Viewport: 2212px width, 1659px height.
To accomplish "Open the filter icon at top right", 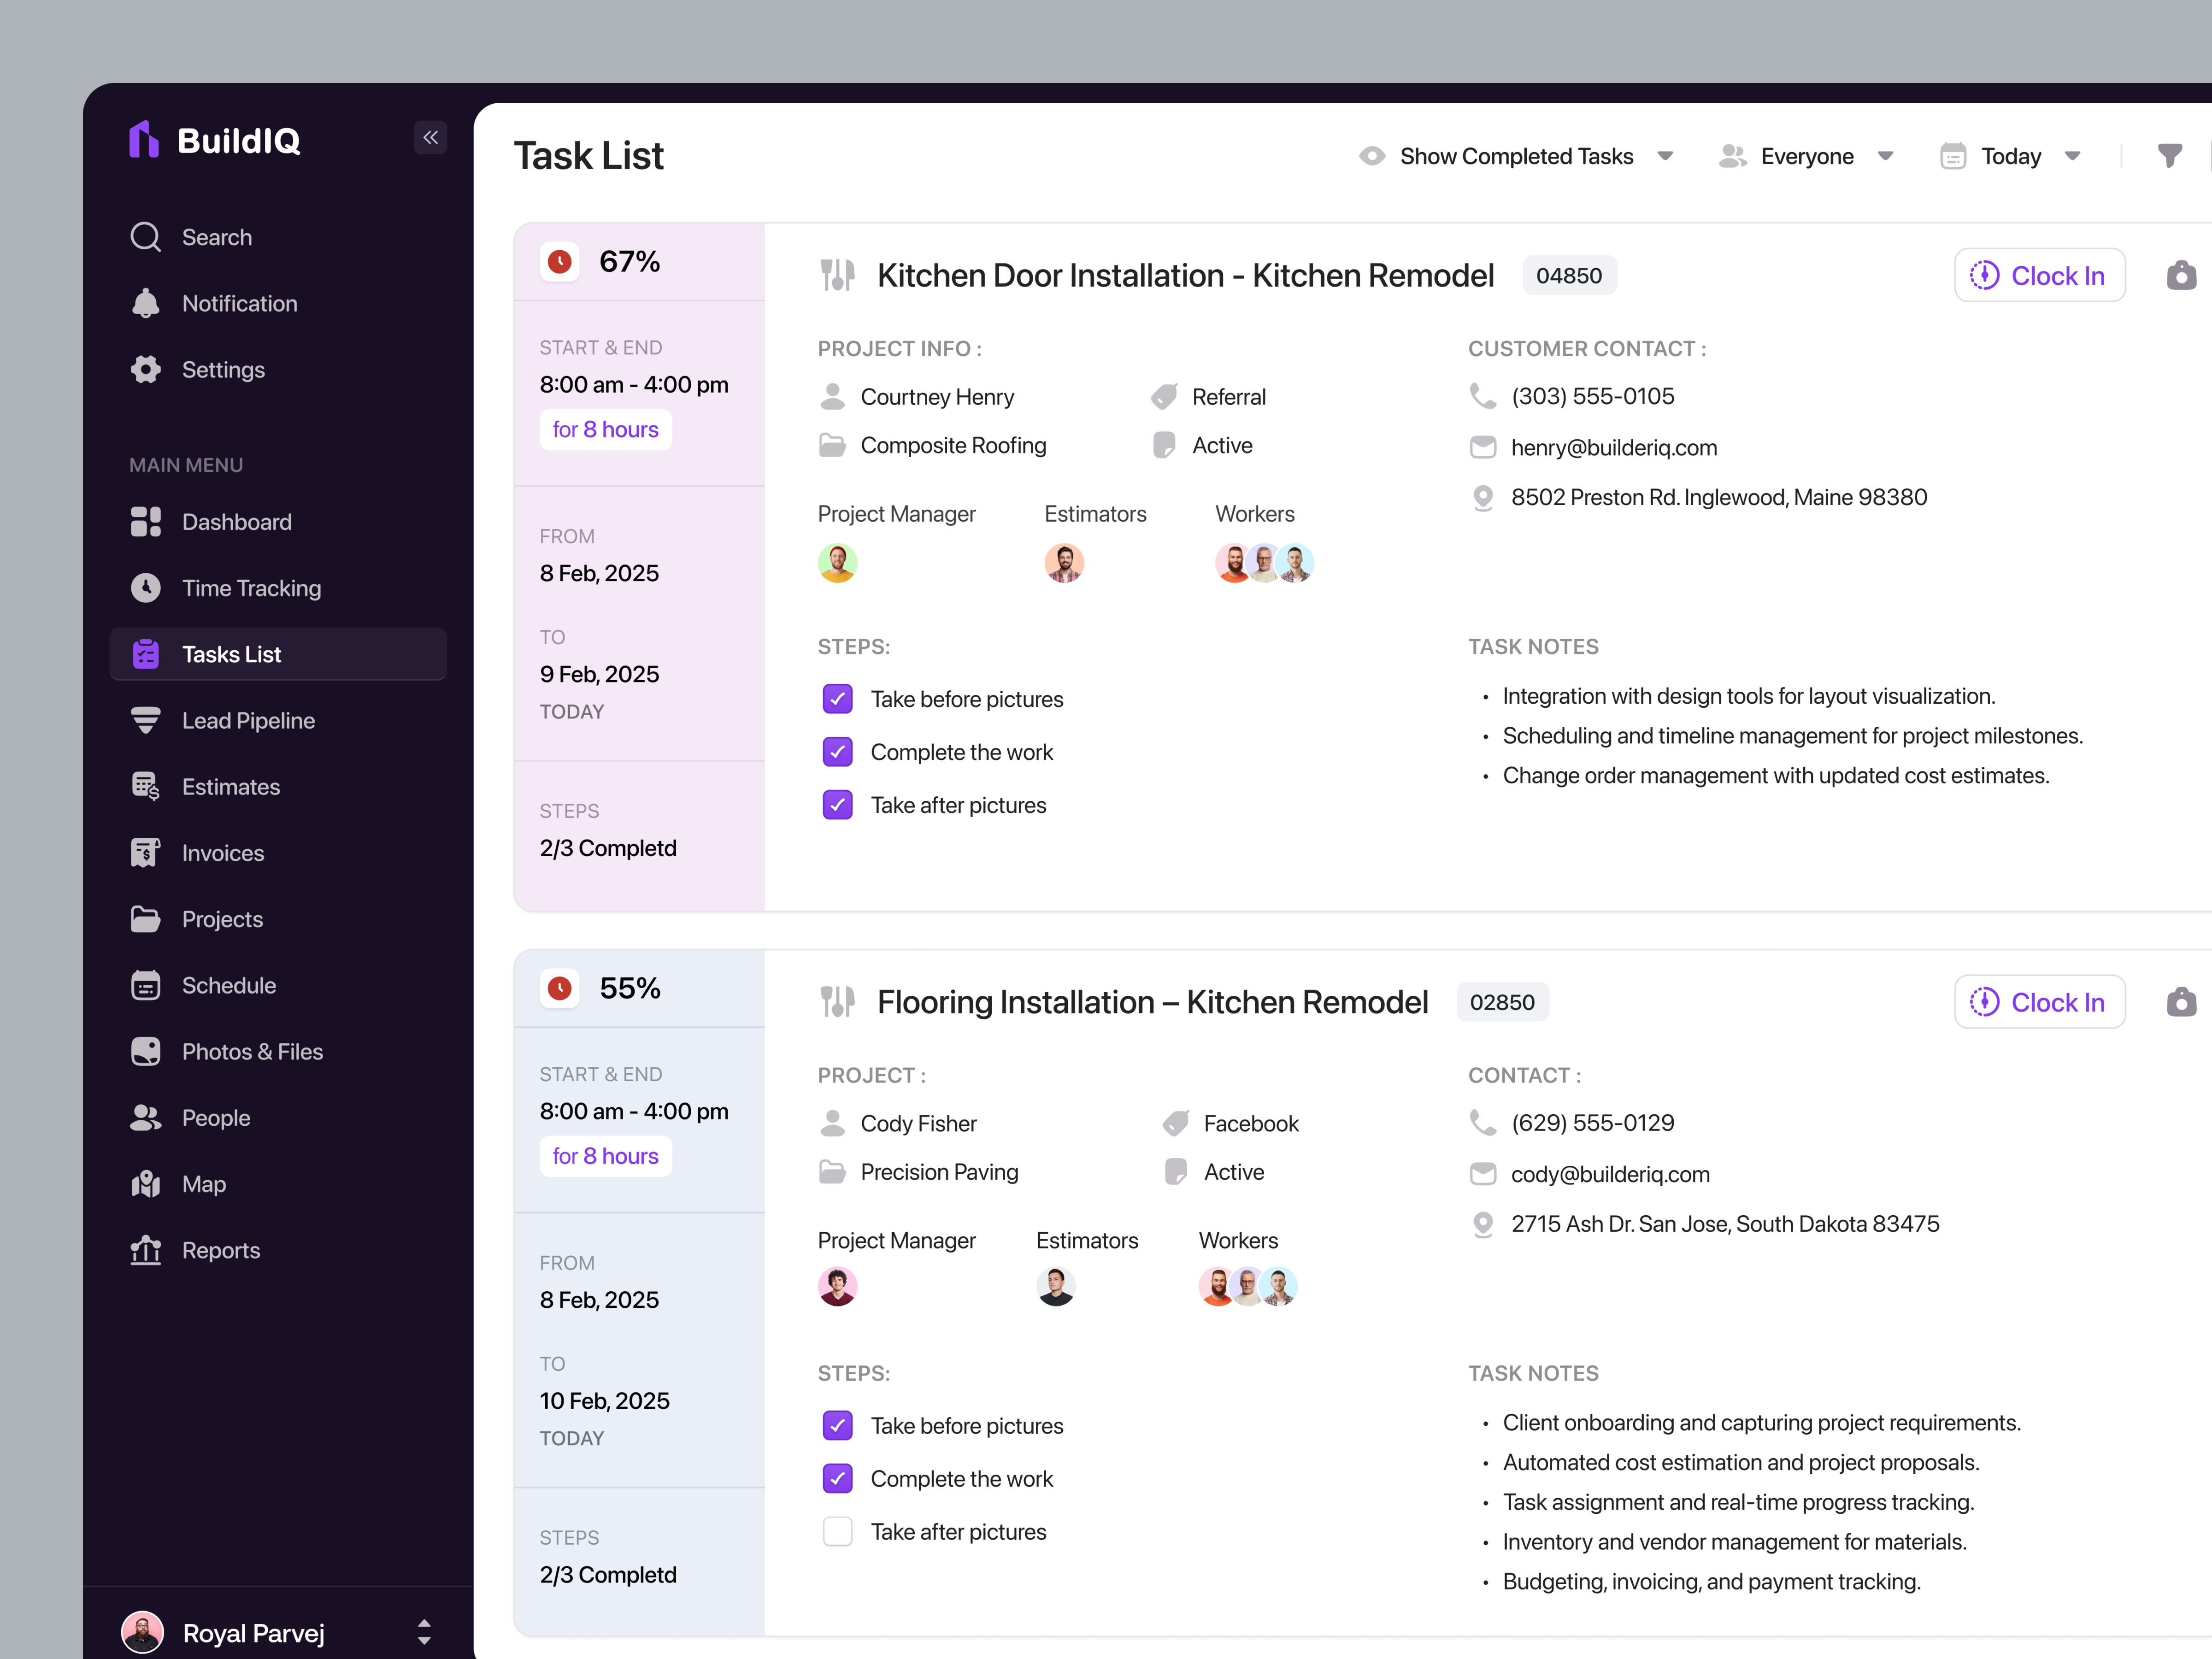I will click(x=2170, y=155).
